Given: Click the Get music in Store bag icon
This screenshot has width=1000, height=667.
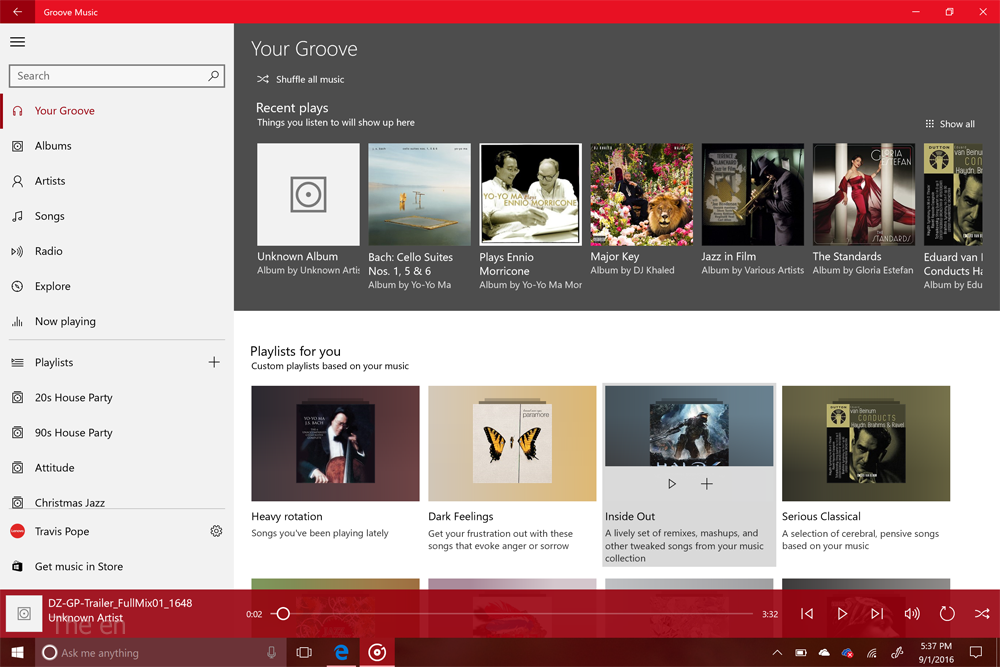Looking at the screenshot, I should pos(18,566).
